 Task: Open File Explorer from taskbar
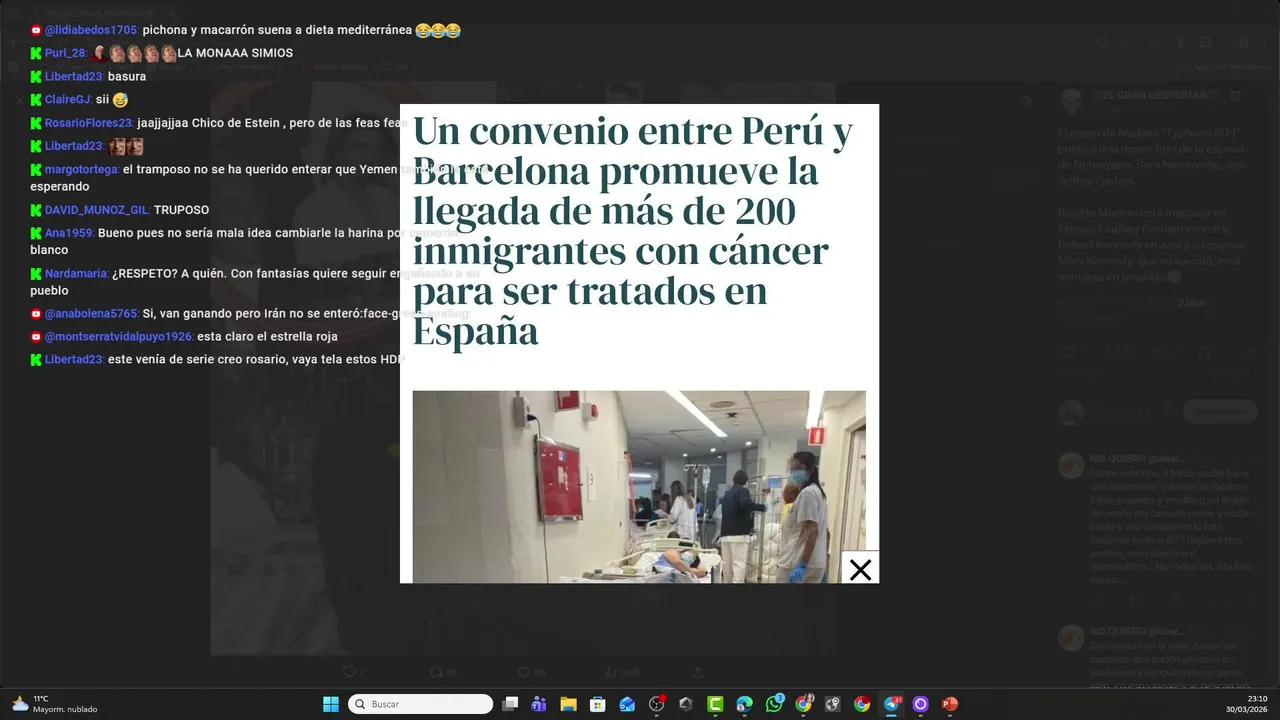pyautogui.click(x=568, y=704)
